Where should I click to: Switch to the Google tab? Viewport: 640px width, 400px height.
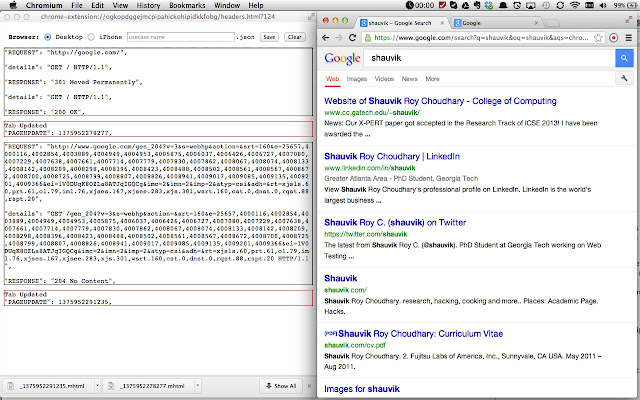tap(494, 23)
